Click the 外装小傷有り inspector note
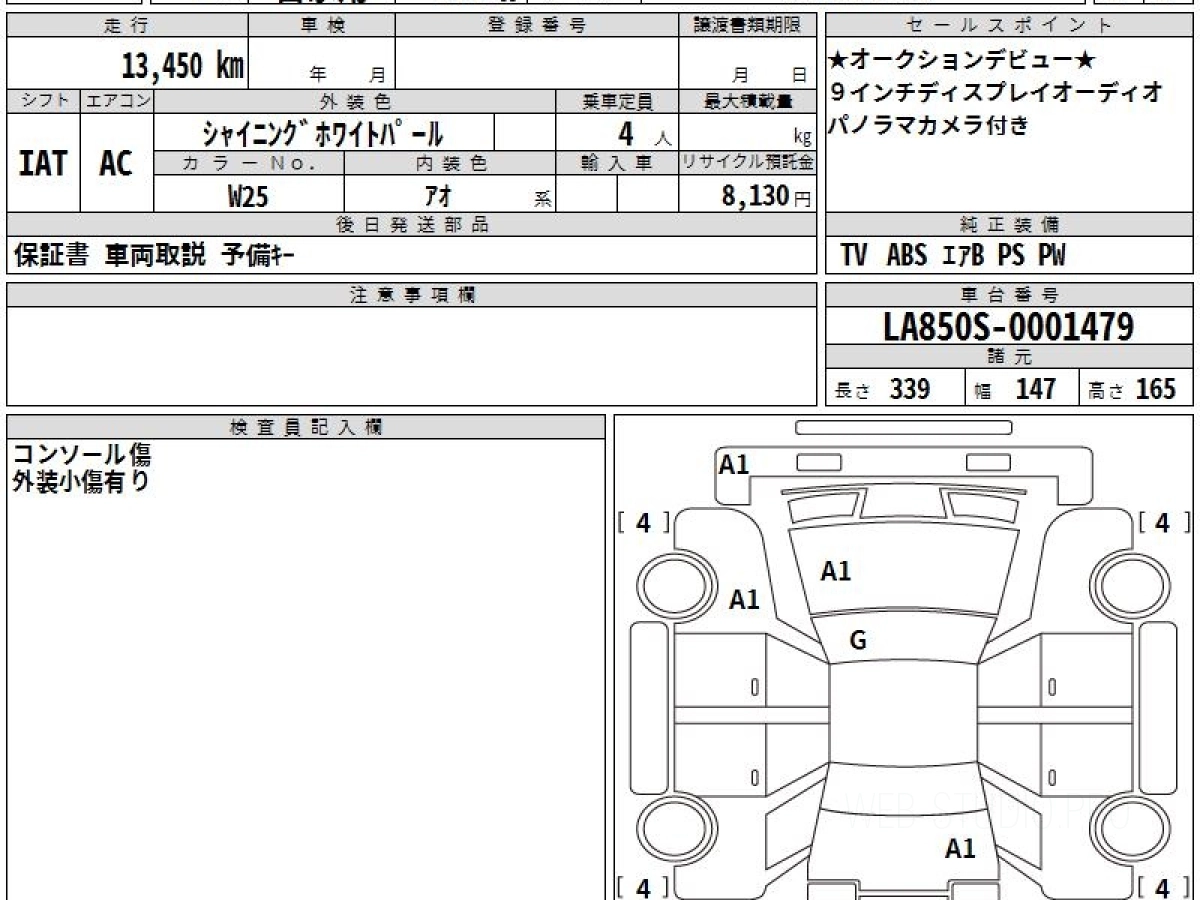This screenshot has height=900, width=1200. coord(82,482)
